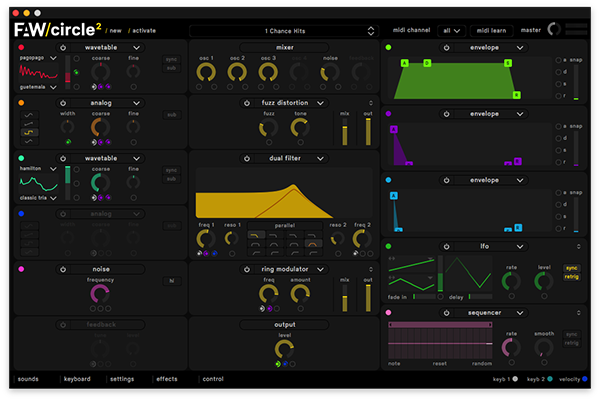
Task: Switch to the keyboard tab
Action: tap(77, 379)
